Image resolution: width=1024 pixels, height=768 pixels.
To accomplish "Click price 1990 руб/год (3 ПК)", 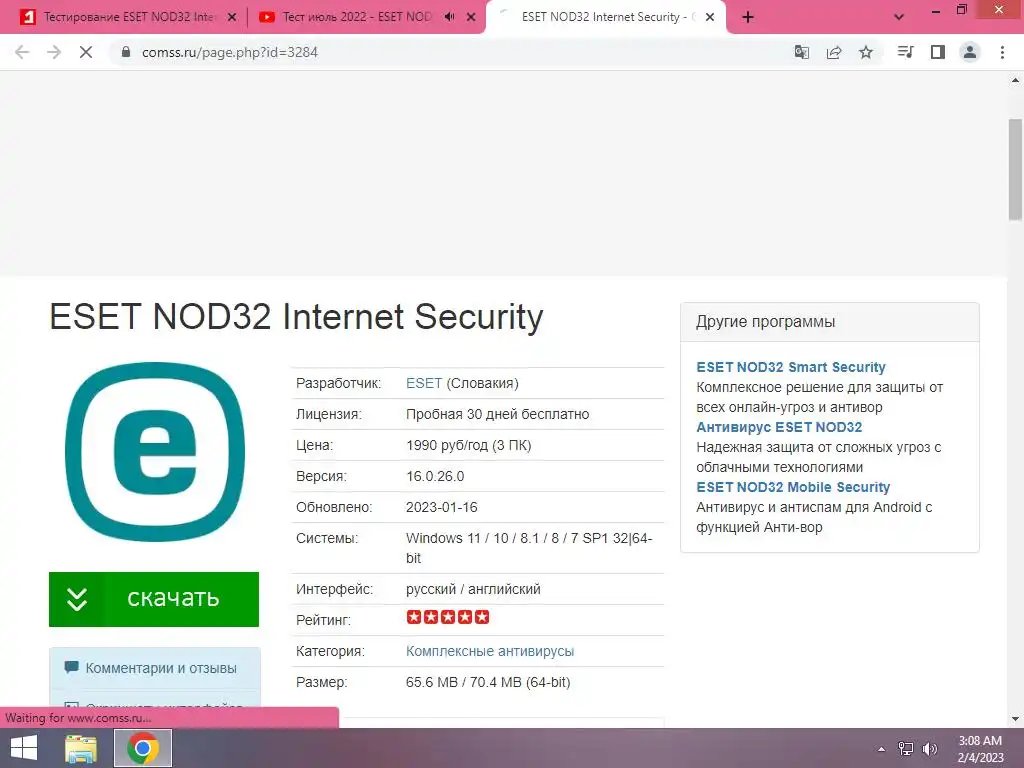I will point(468,445).
